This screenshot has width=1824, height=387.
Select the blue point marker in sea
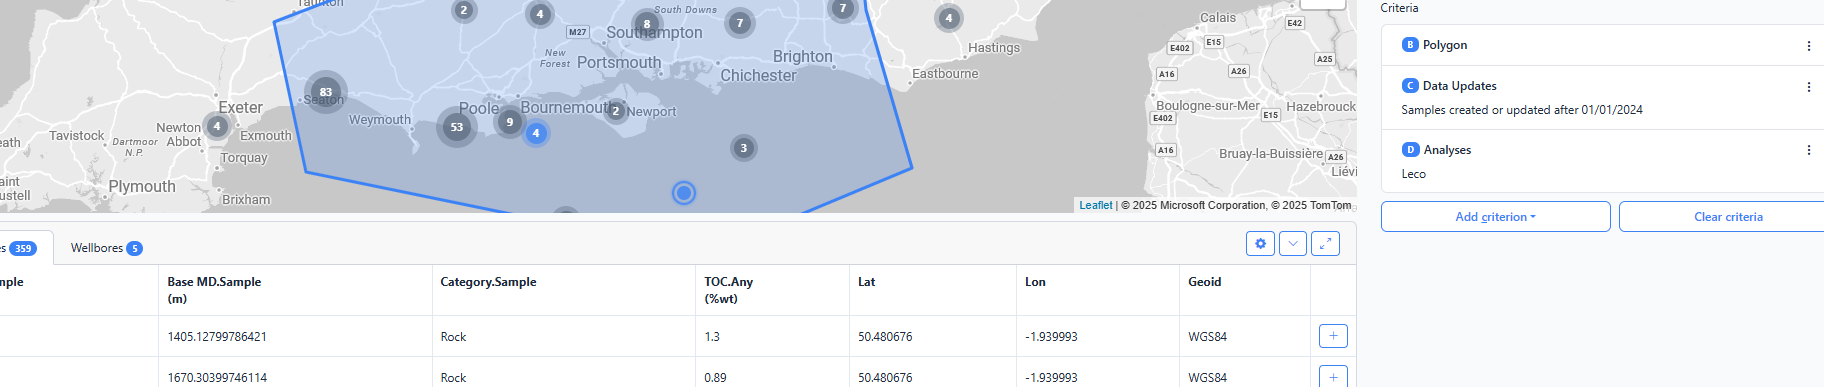coord(684,193)
